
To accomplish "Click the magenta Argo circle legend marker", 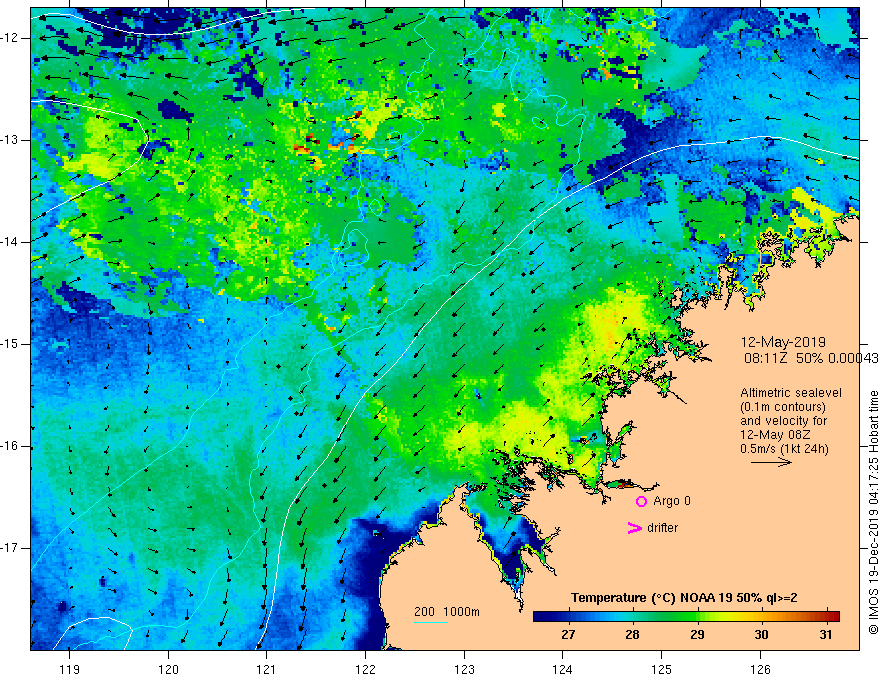I will click(x=641, y=501).
